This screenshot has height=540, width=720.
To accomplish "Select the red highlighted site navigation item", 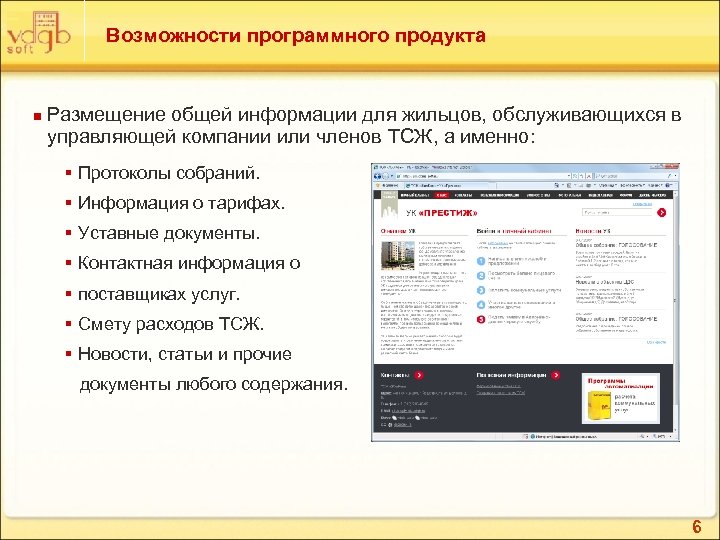I will 442,195.
